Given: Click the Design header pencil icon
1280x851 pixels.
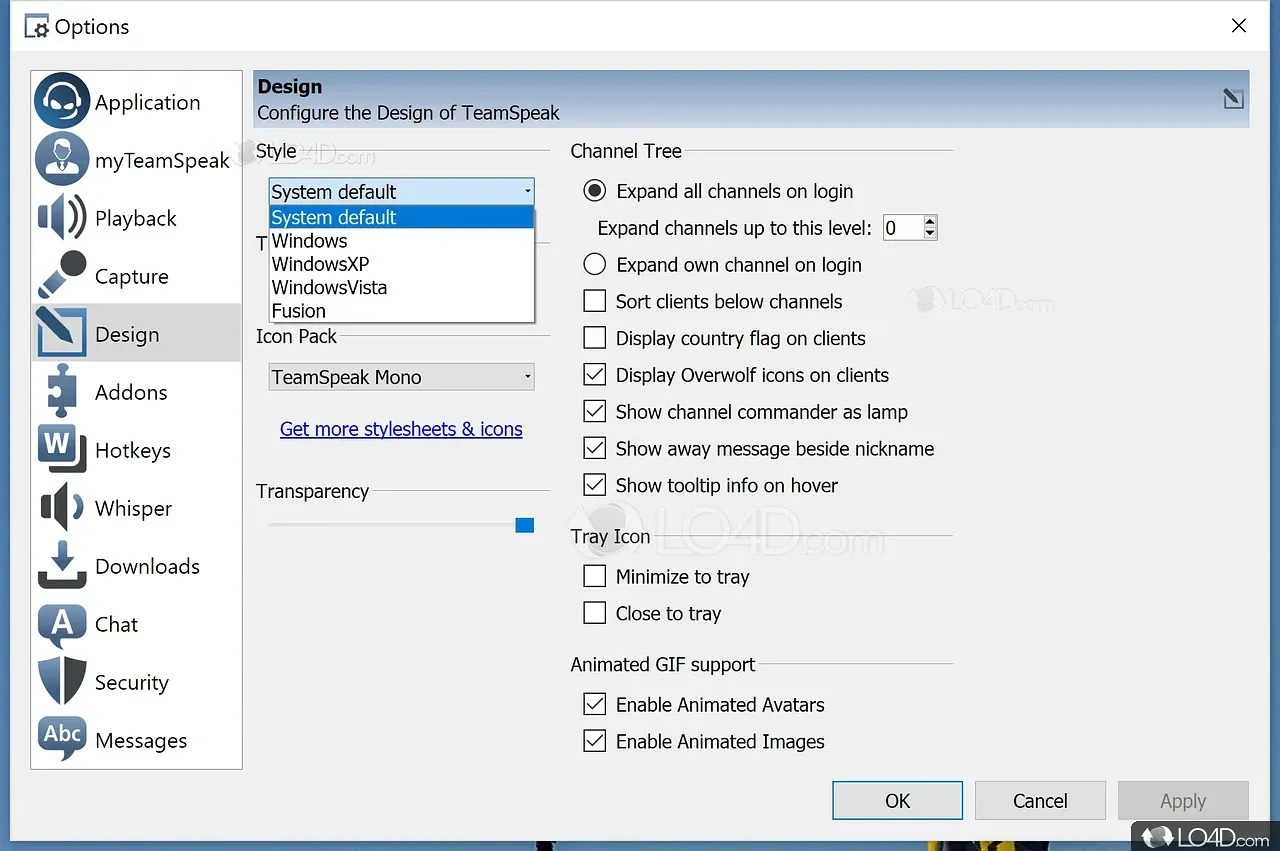Looking at the screenshot, I should coord(1233,98).
